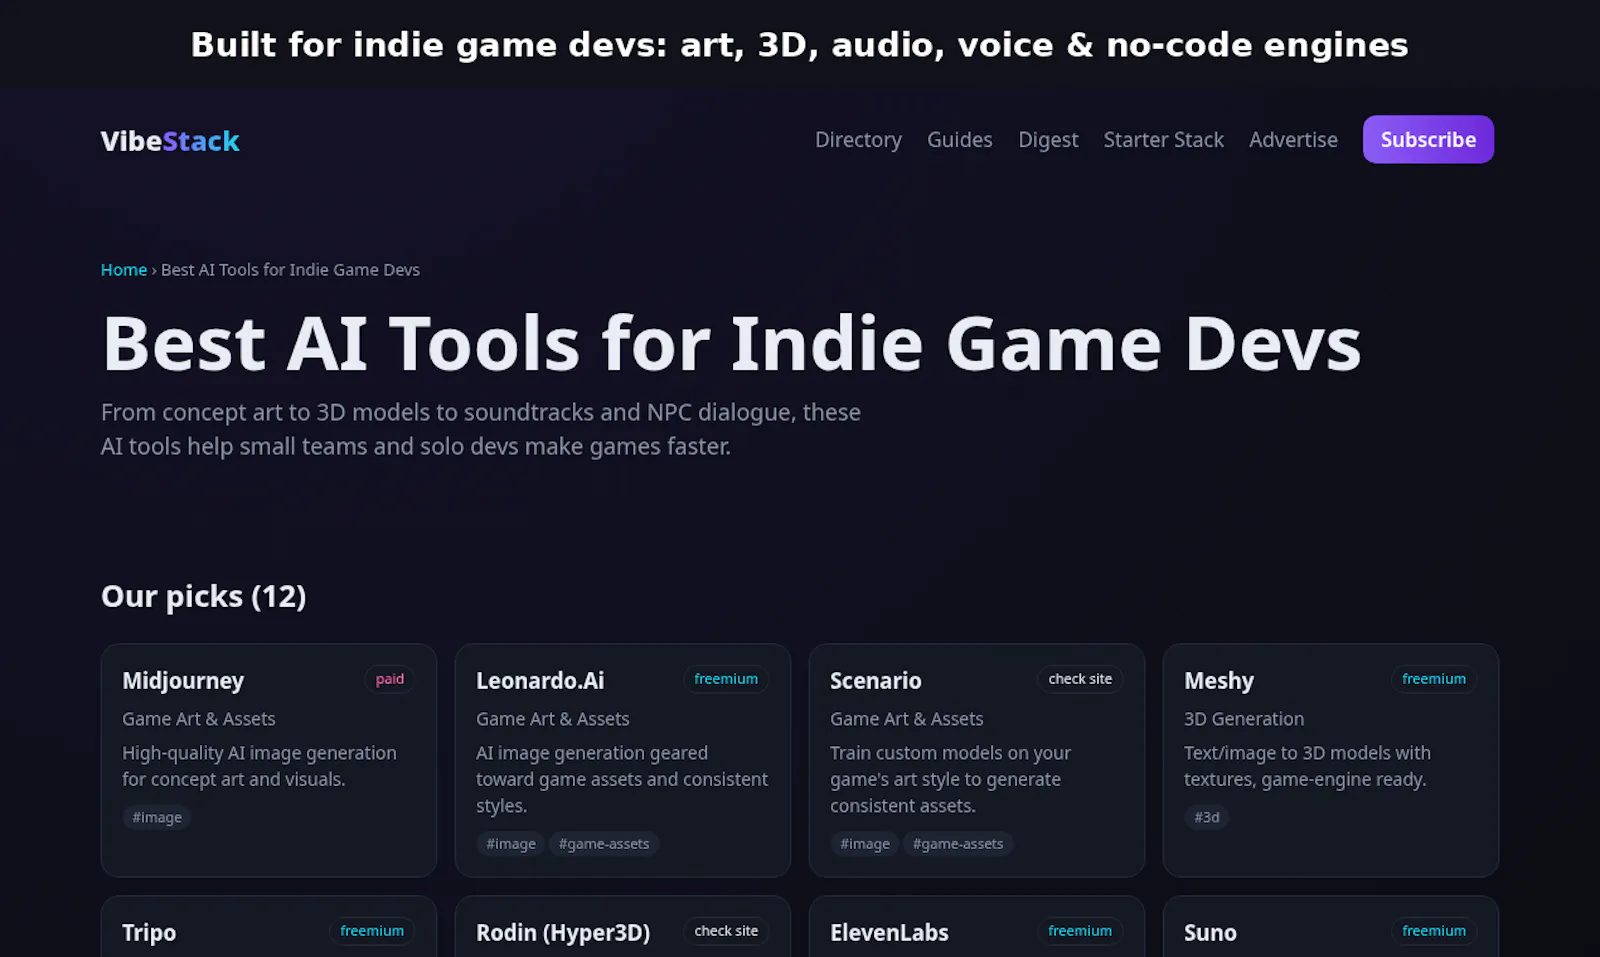1600x957 pixels.
Task: Click the check site badge on Rodin
Action: (x=726, y=931)
